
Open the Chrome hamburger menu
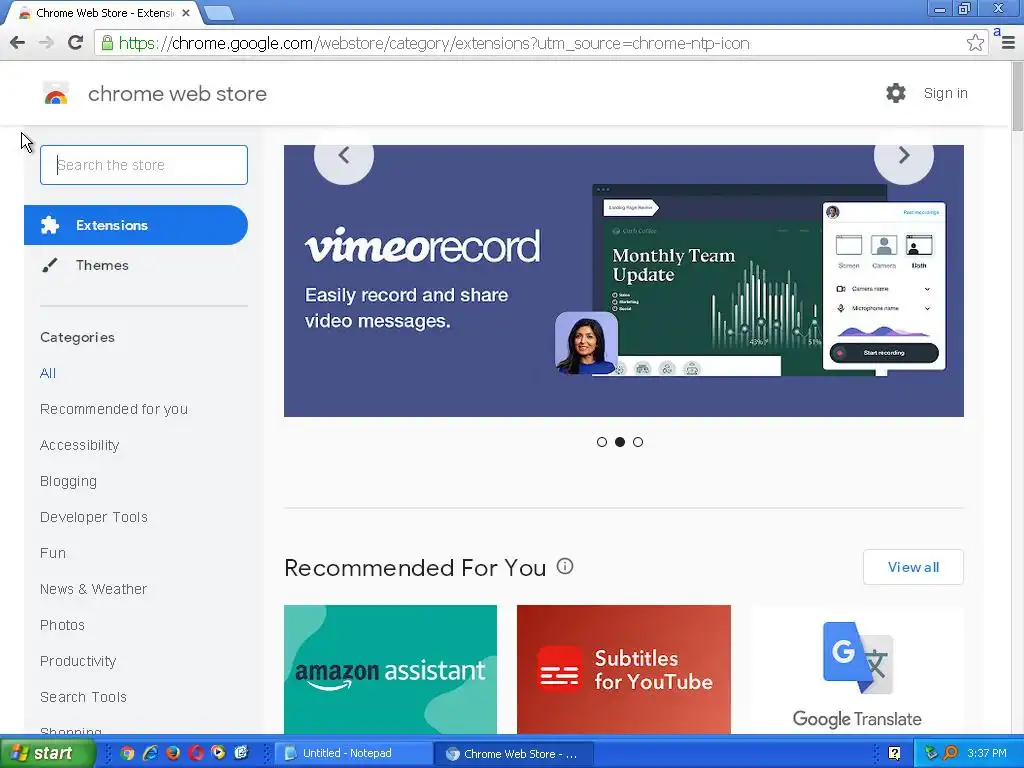1008,43
